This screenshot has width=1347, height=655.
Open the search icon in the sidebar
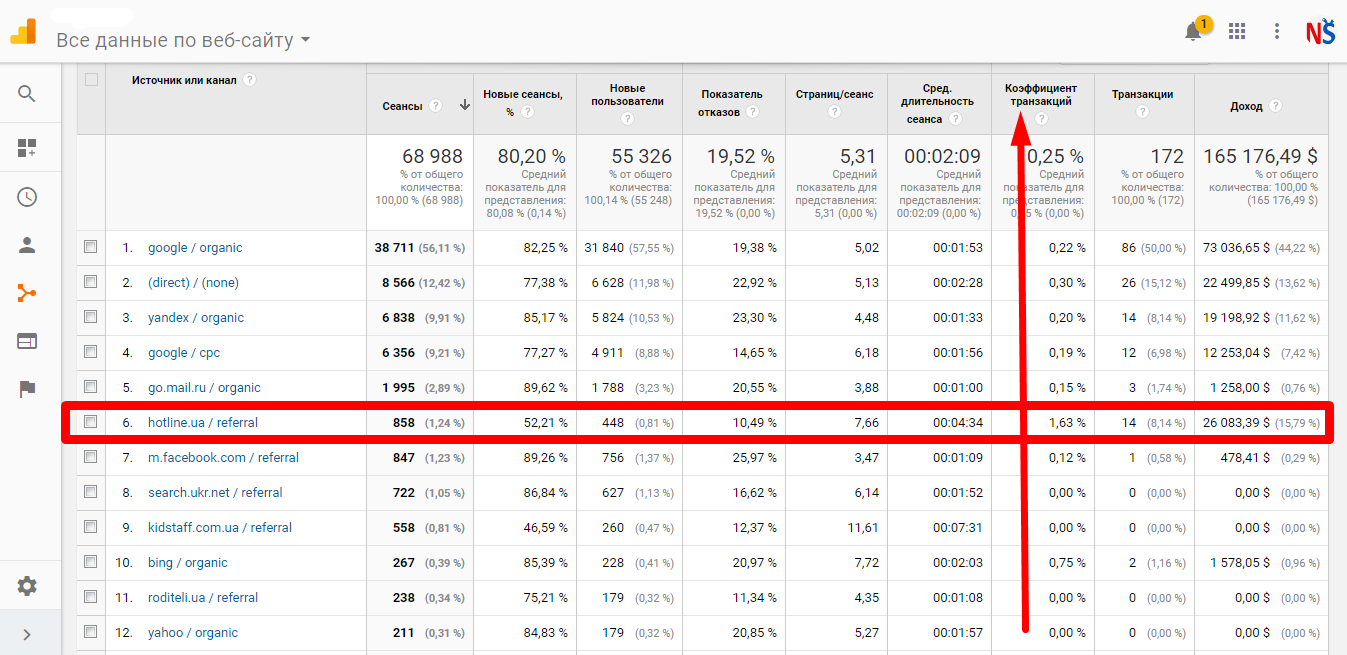[x=27, y=94]
